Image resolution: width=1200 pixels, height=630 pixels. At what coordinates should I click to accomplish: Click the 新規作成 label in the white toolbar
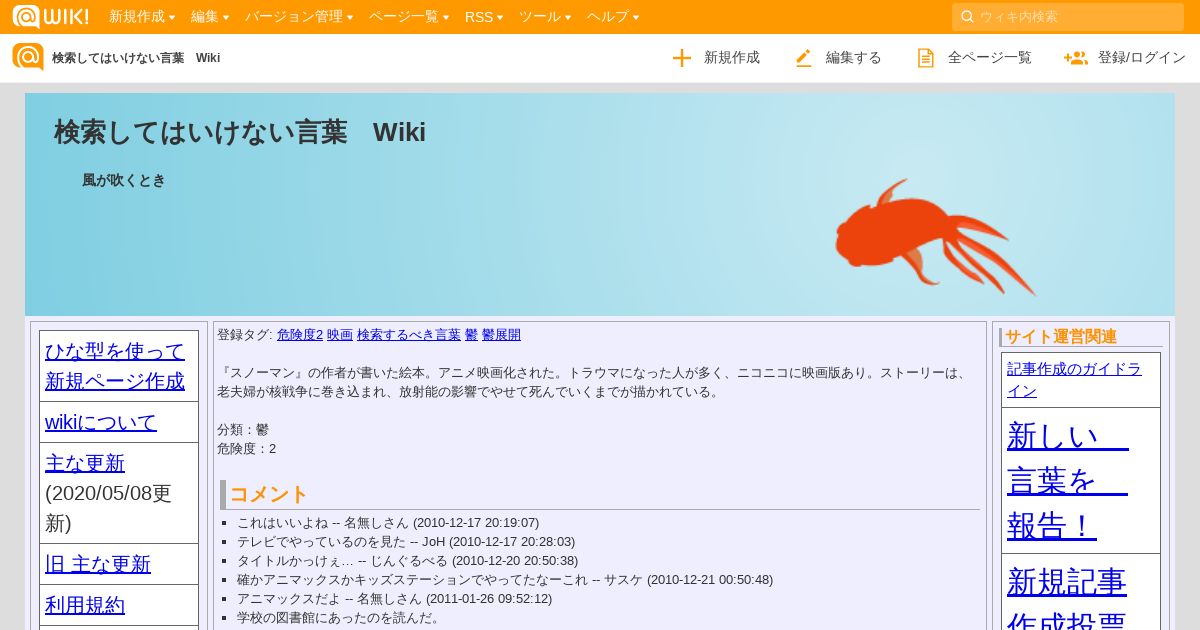[732, 58]
